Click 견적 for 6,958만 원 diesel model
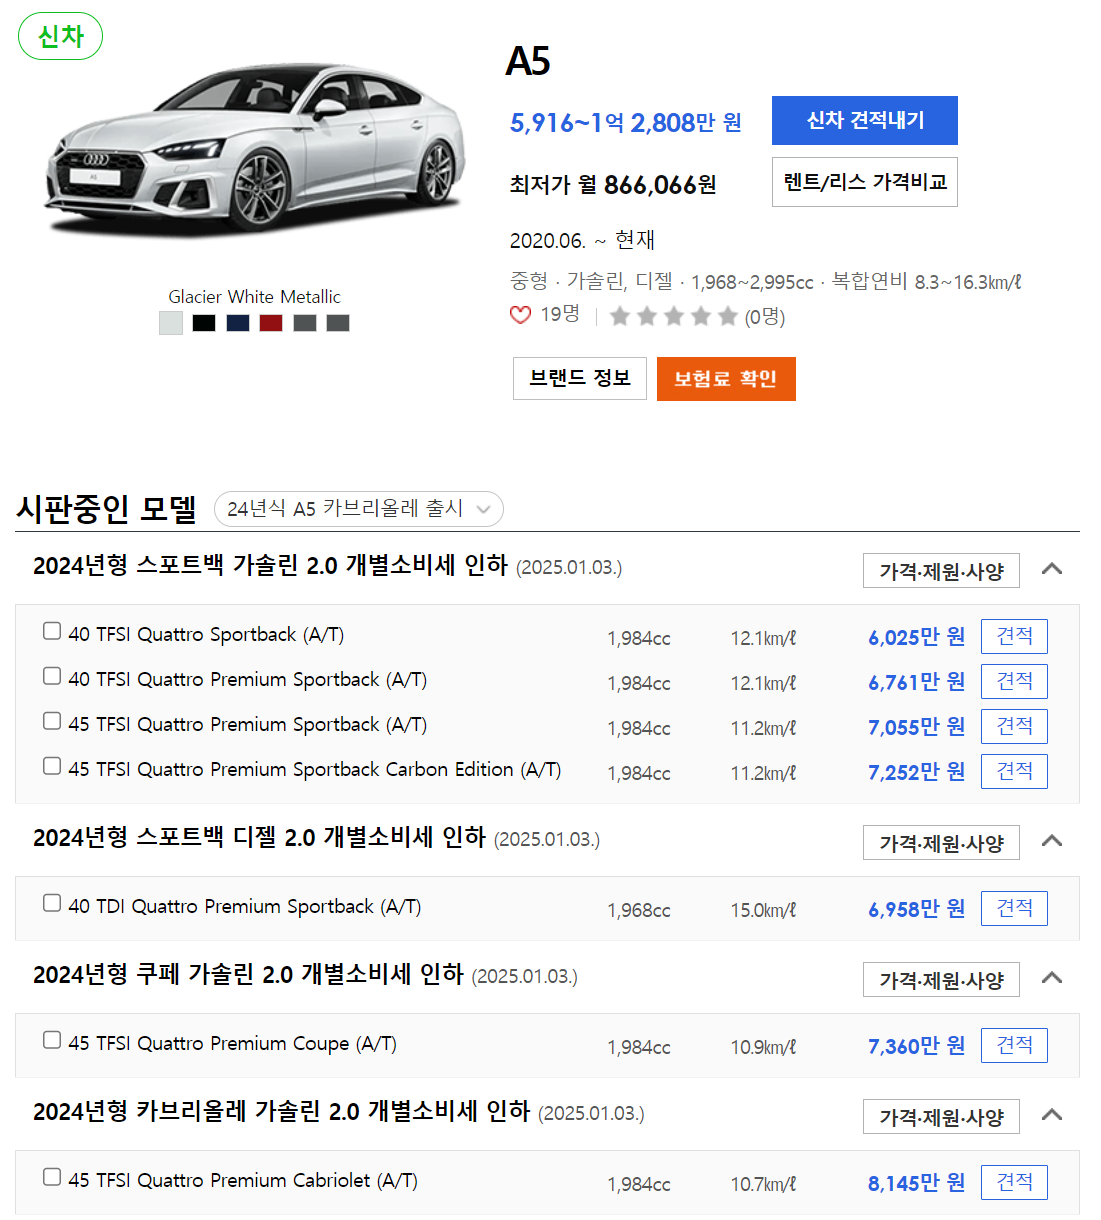This screenshot has height=1220, width=1101. (1014, 908)
